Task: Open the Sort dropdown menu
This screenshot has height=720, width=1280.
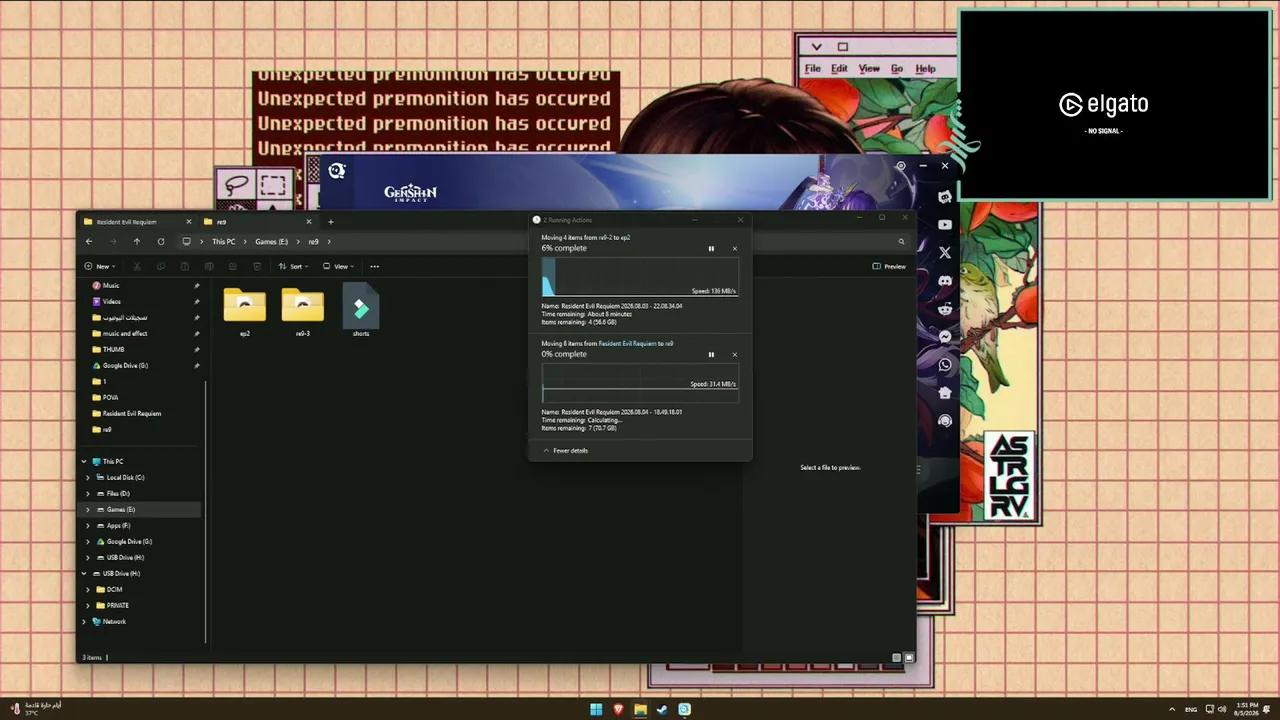Action: point(293,266)
